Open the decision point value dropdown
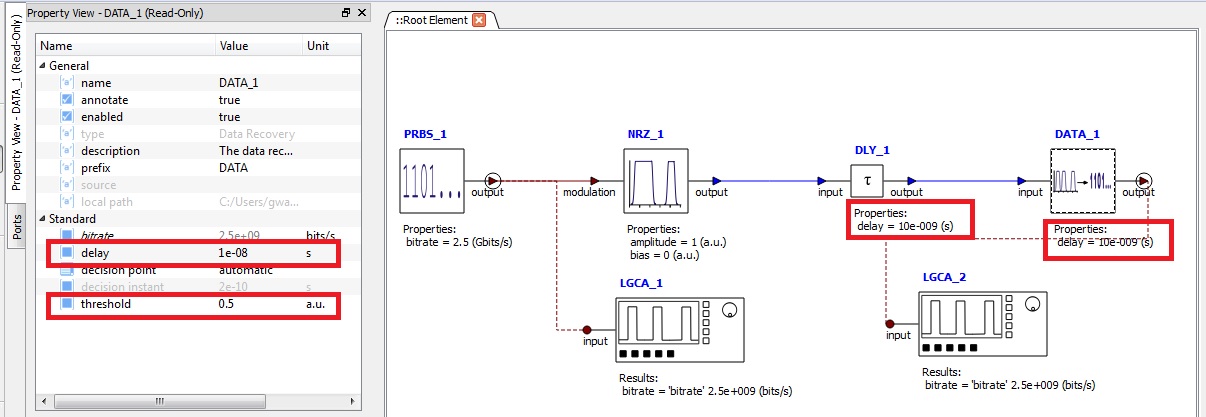 pos(258,270)
